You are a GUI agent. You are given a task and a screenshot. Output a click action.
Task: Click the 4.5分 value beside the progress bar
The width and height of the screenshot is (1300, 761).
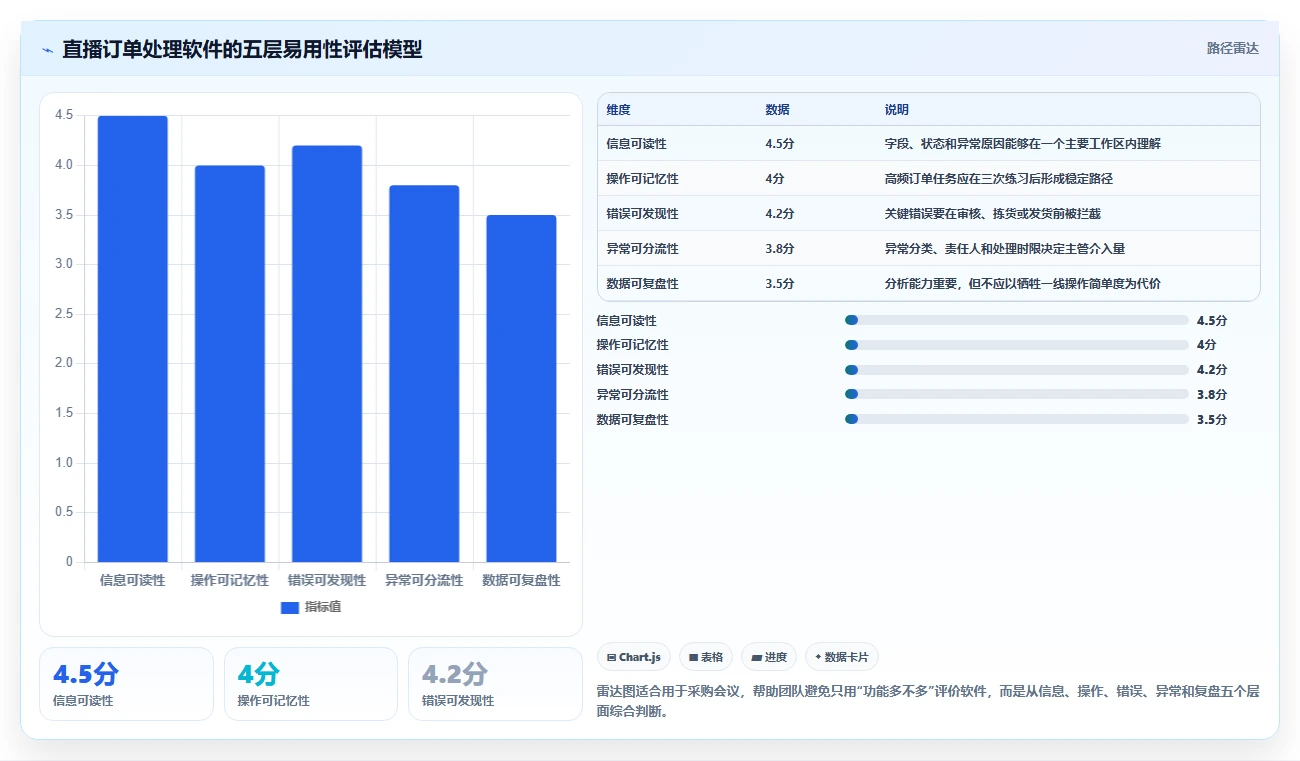click(1211, 321)
